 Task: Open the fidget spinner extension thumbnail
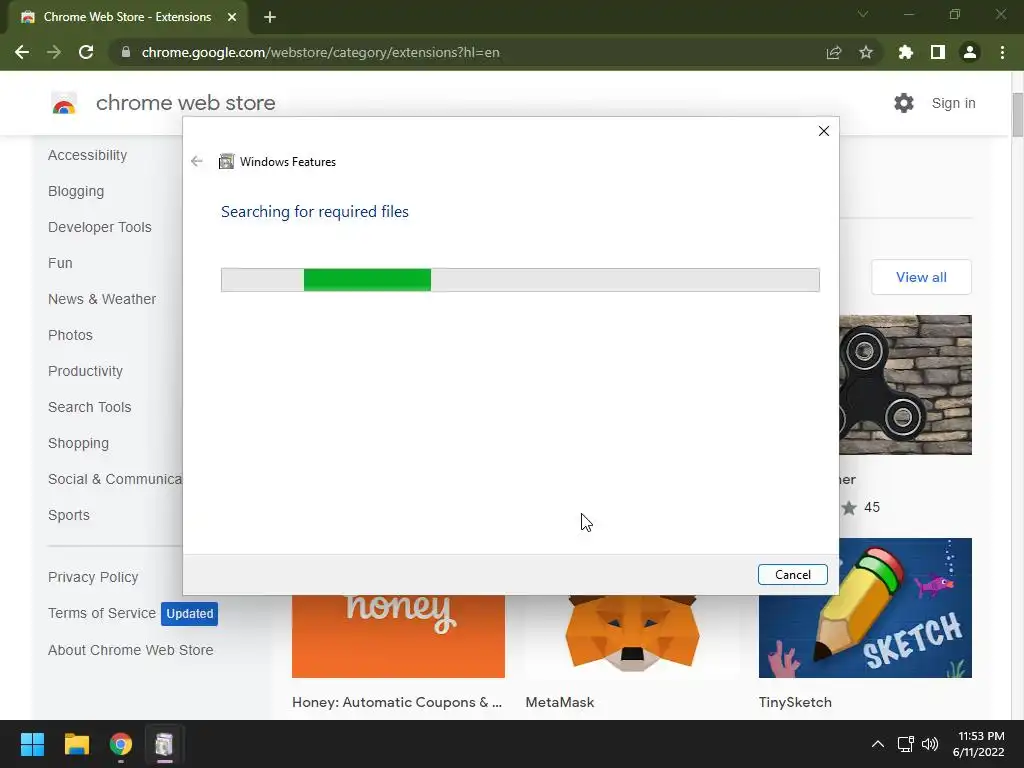pyautogui.click(x=905, y=385)
